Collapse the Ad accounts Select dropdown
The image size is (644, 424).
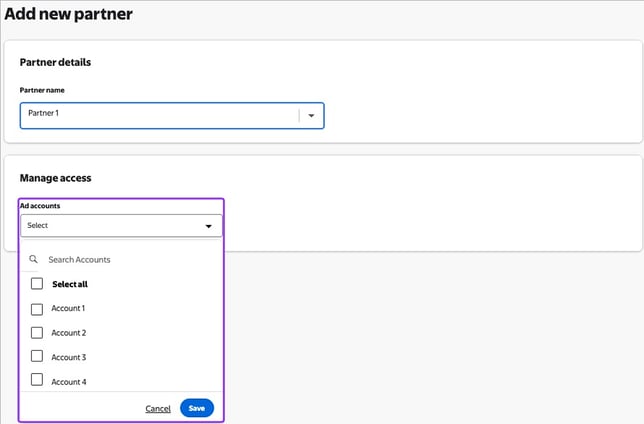121,226
